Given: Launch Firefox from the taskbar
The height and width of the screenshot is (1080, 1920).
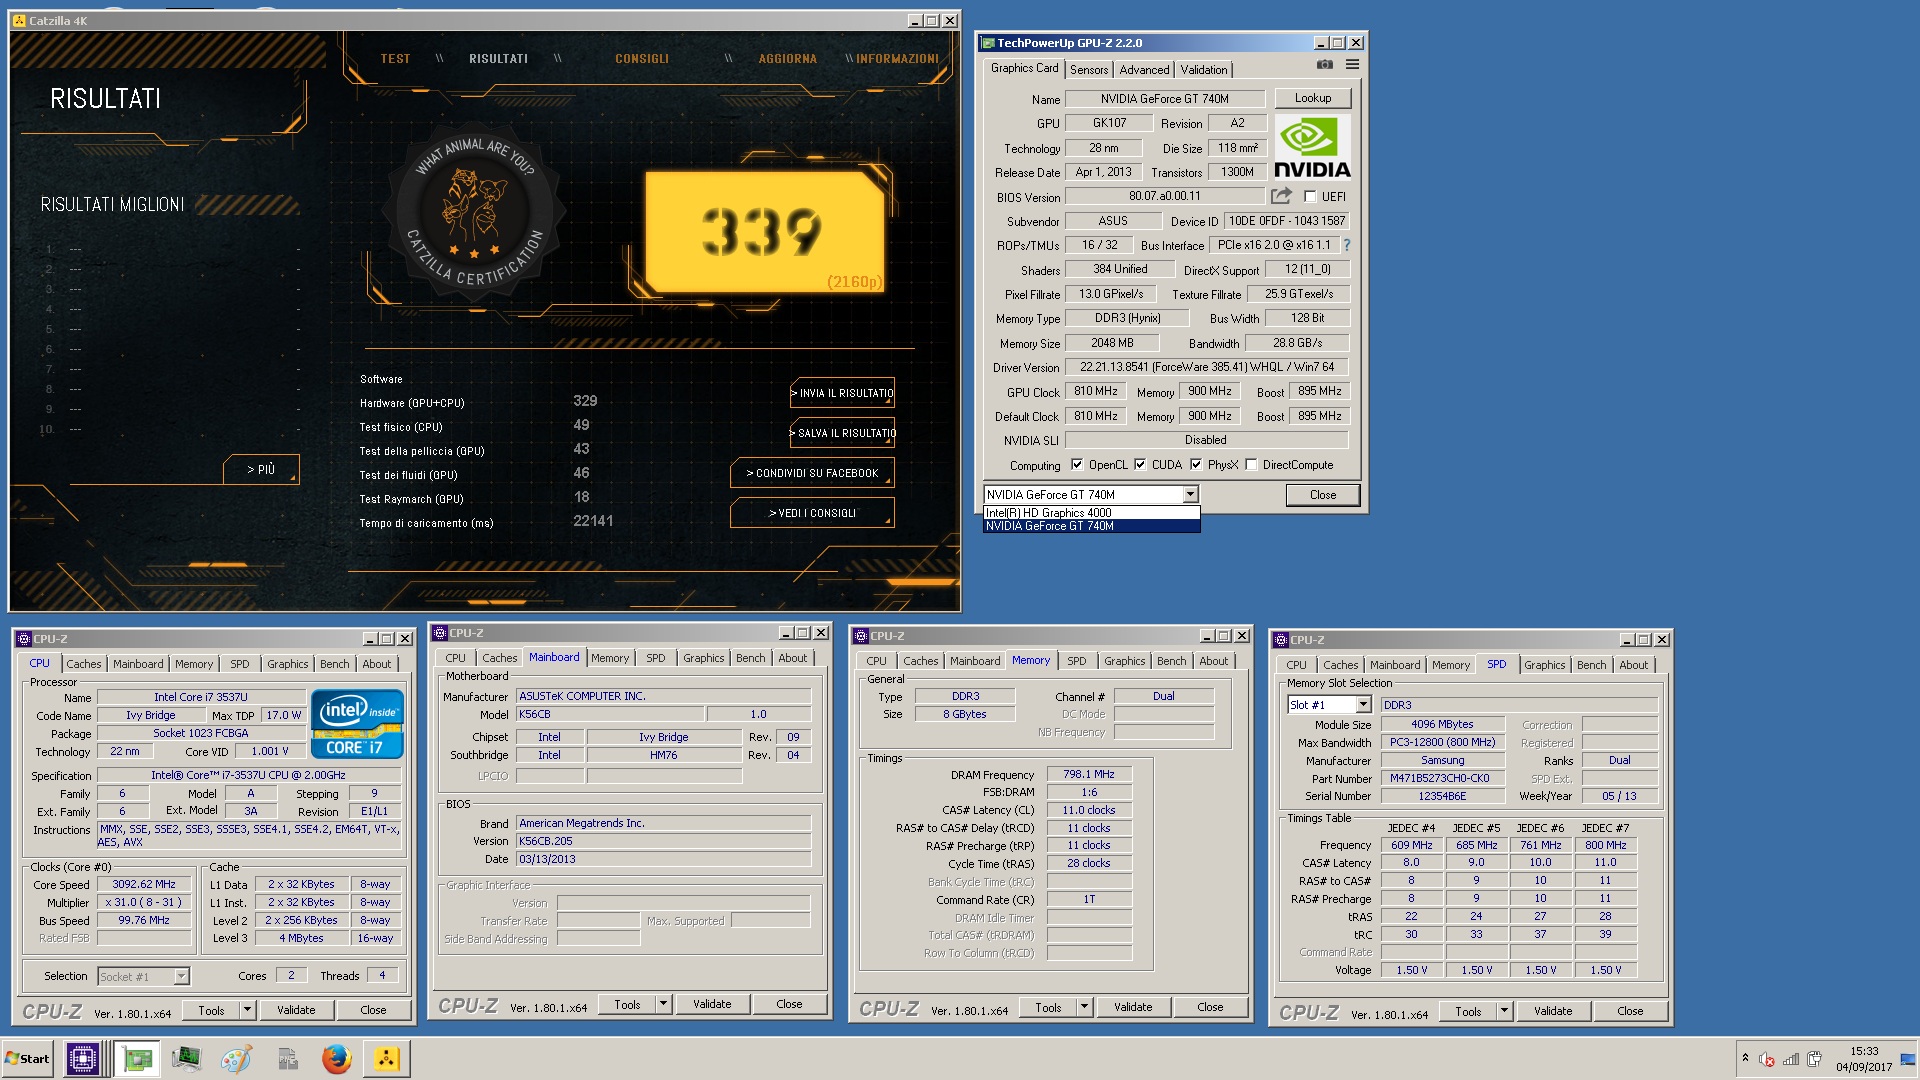Looking at the screenshot, I should (x=337, y=1059).
